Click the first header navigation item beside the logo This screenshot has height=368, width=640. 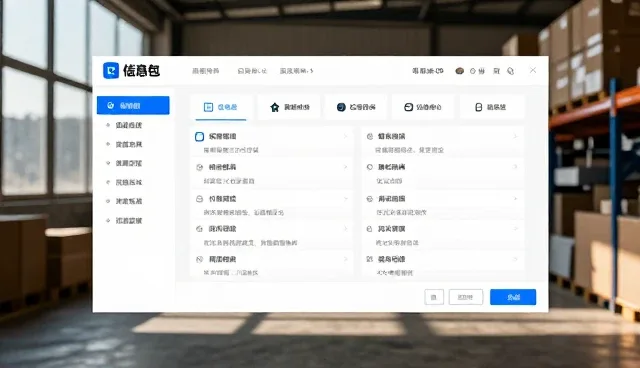click(x=206, y=71)
